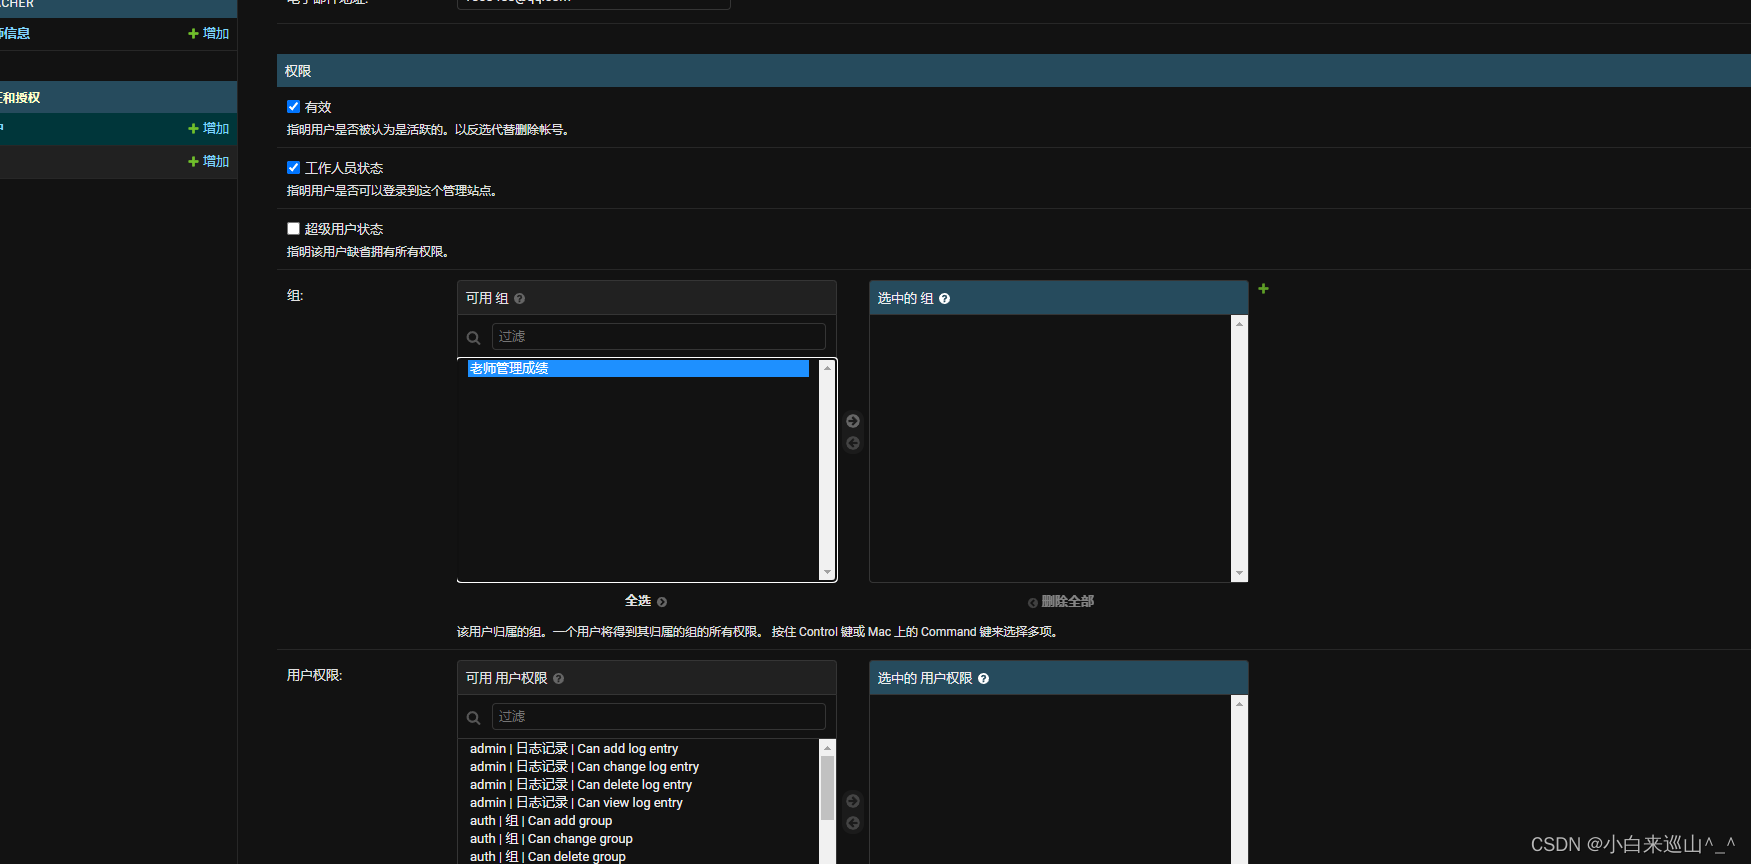Screen dimensions: 1751x864
Task: Select 'Can delete log entry' permission
Action: 638,784
